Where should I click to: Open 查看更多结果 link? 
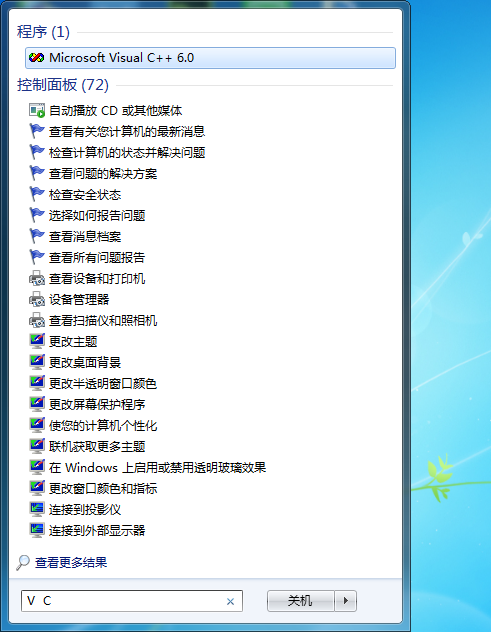coord(71,563)
